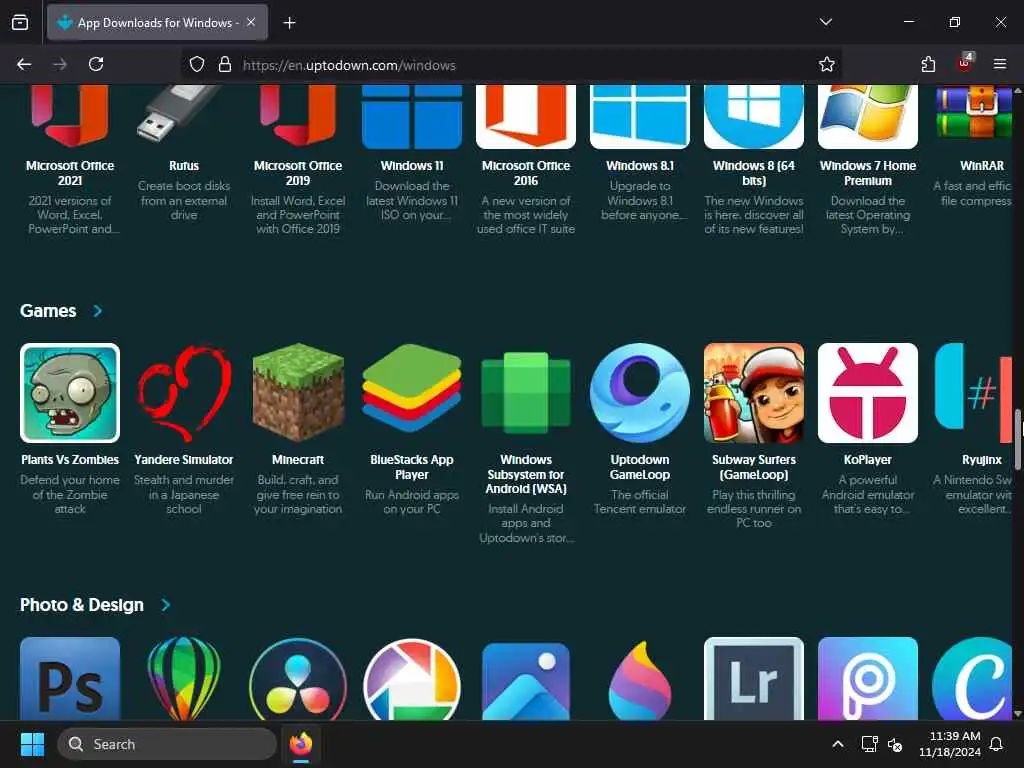1024x768 pixels.
Task: Open the Microsoft Office 2021 icon
Action: point(70,116)
